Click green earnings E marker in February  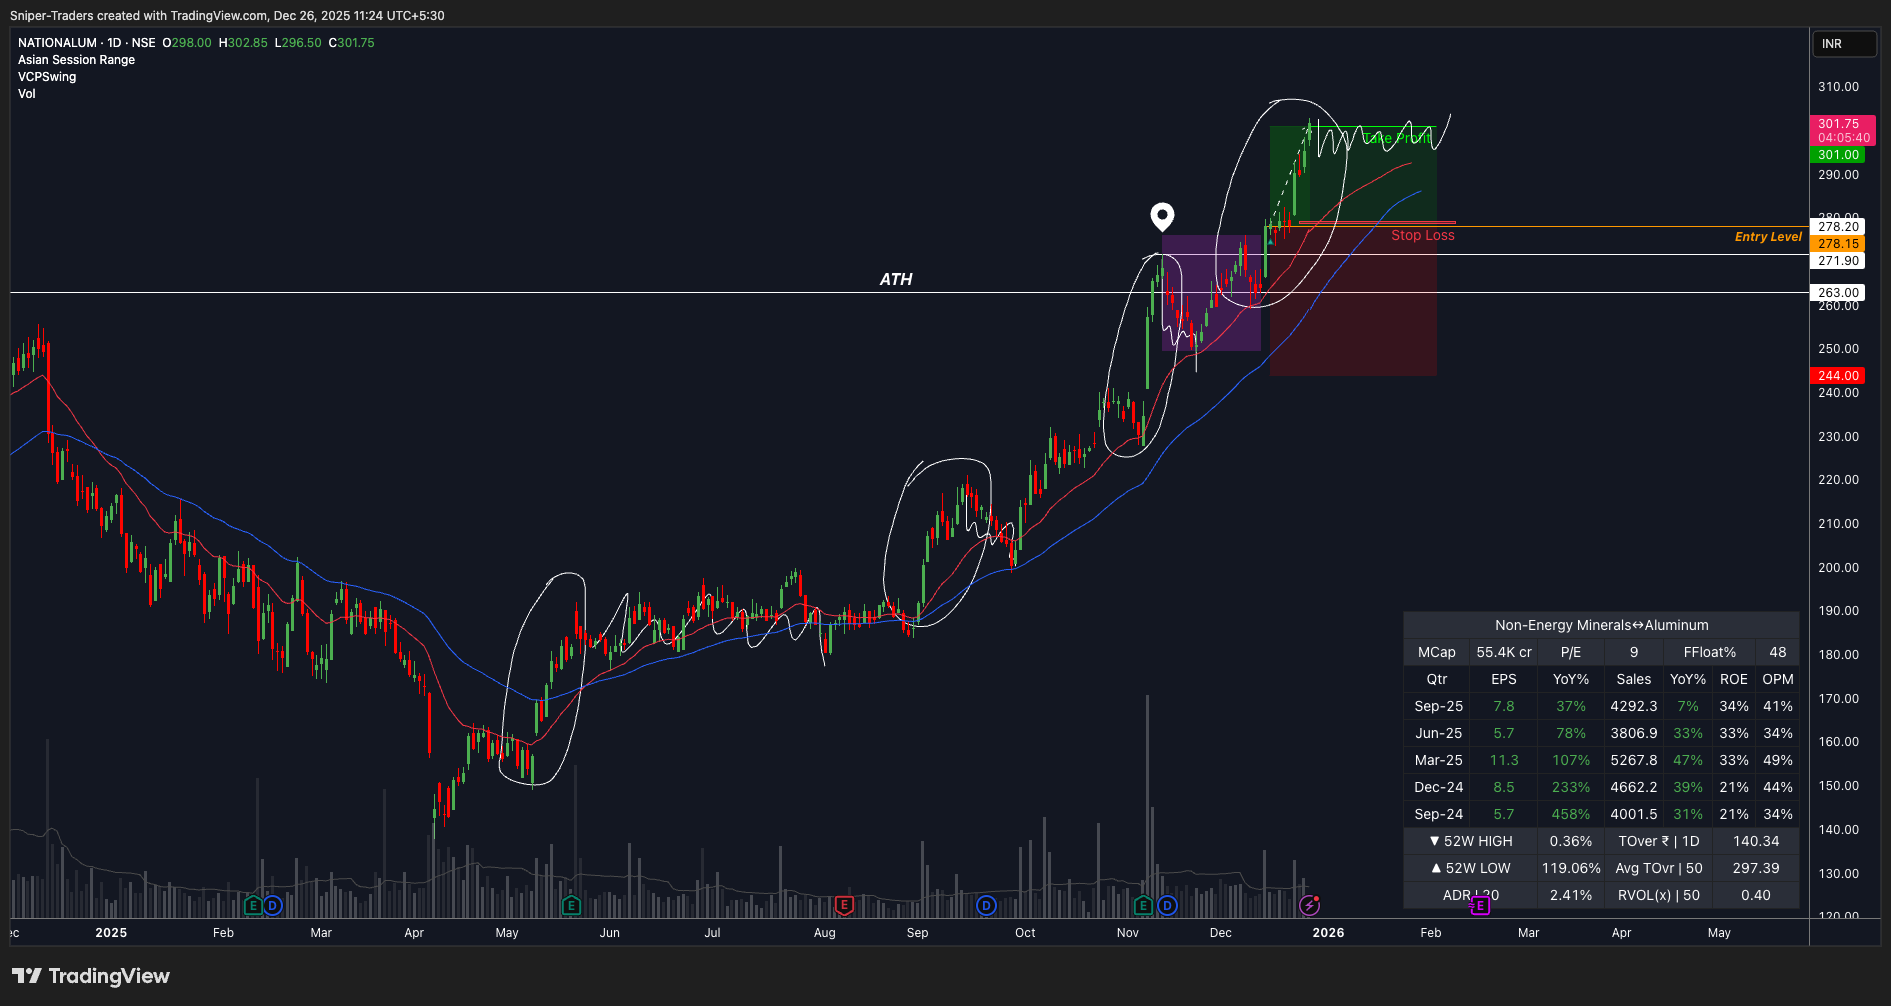click(253, 906)
